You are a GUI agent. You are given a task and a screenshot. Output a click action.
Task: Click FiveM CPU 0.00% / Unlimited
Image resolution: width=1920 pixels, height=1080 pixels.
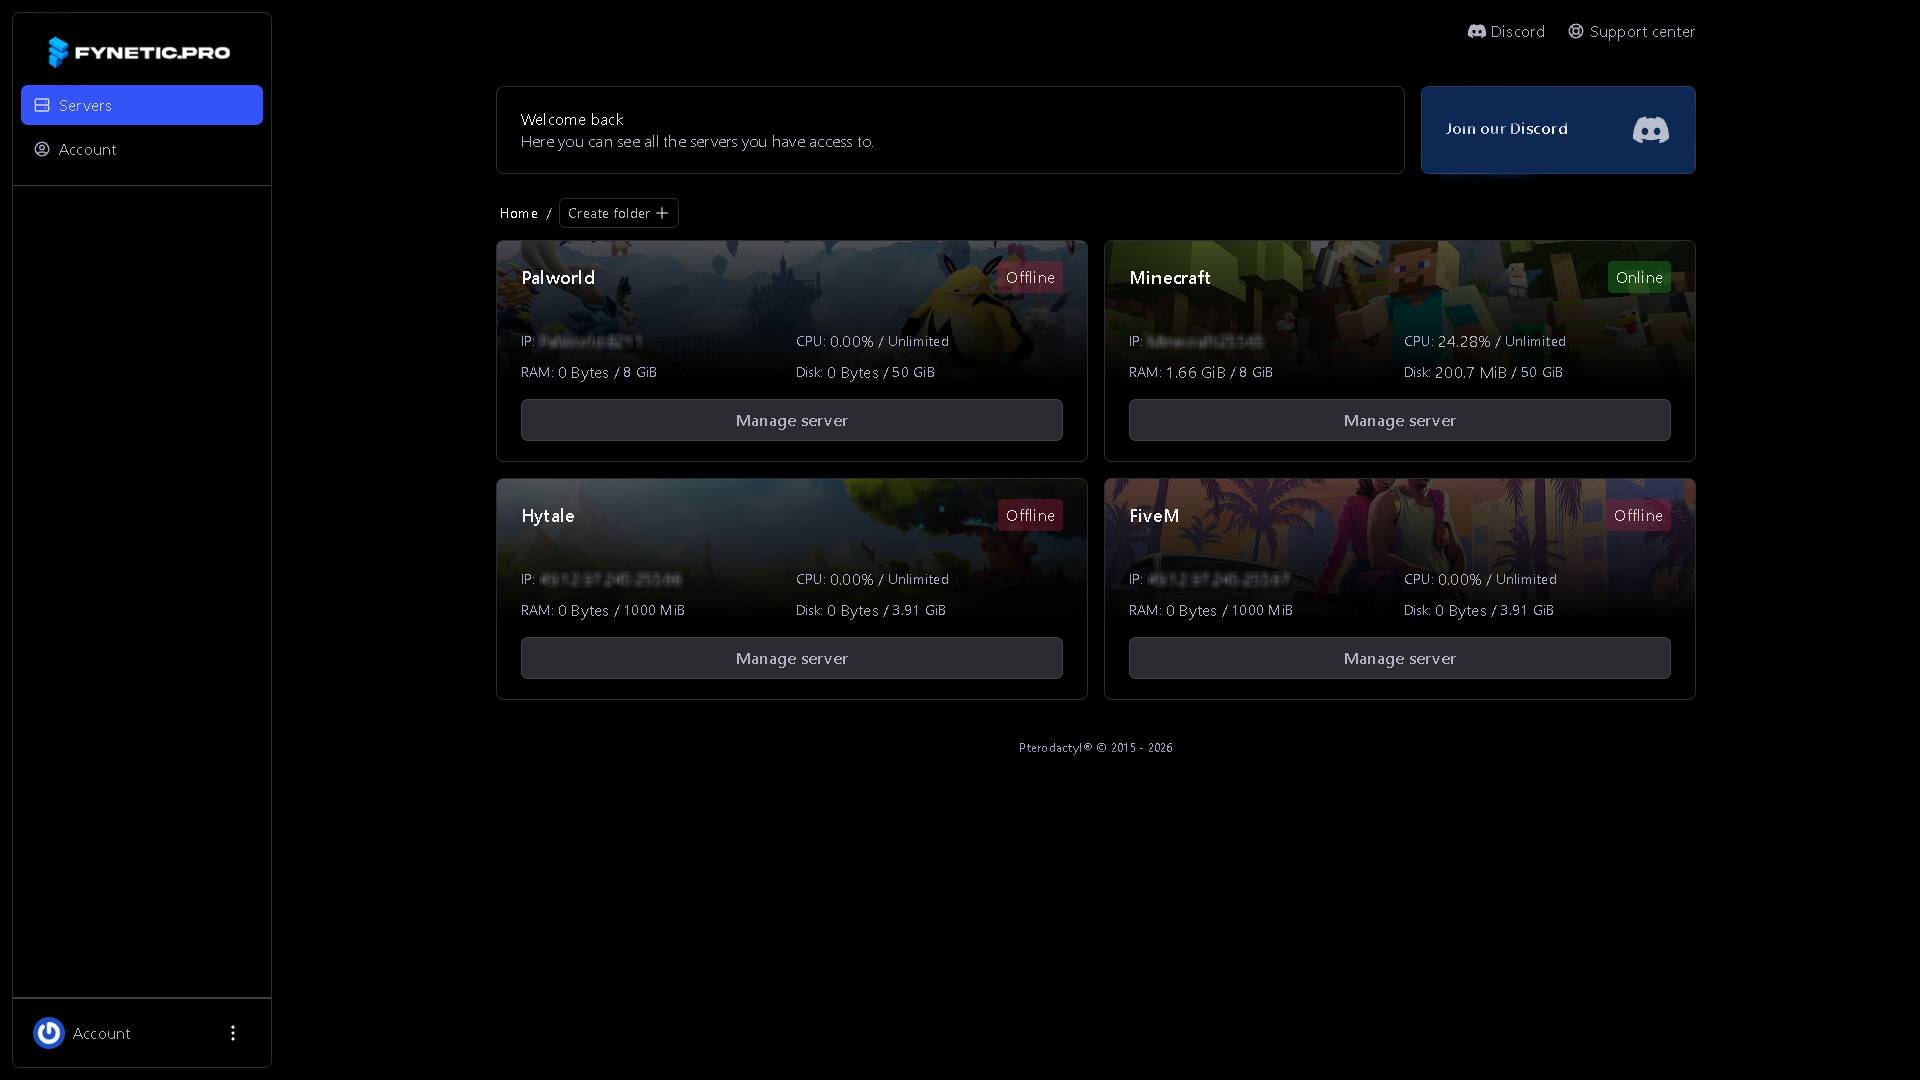(1481, 579)
